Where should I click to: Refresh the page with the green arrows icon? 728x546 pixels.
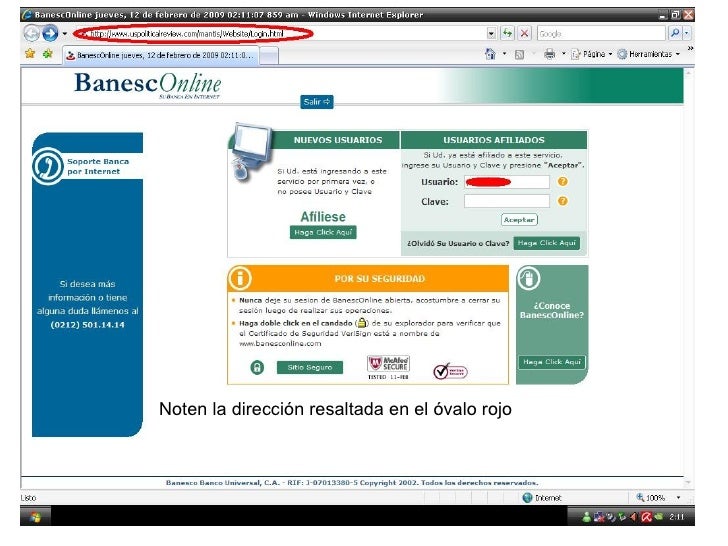click(507, 33)
